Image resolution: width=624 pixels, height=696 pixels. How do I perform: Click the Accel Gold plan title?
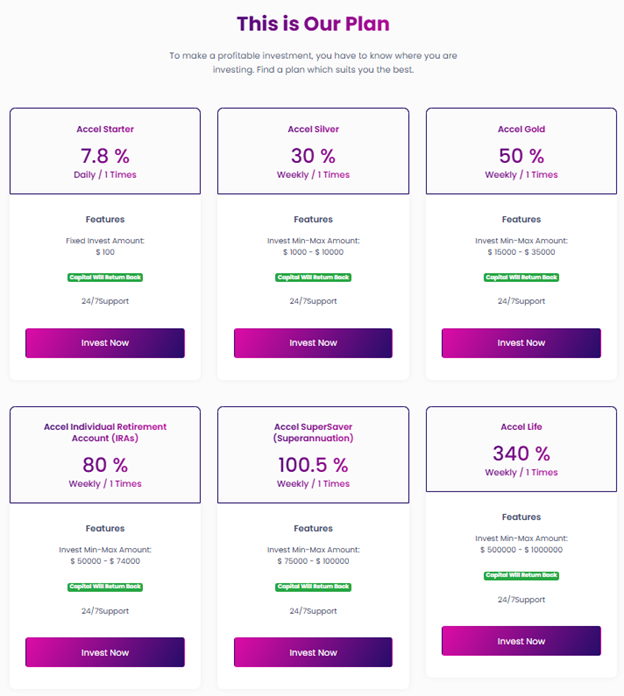521,129
